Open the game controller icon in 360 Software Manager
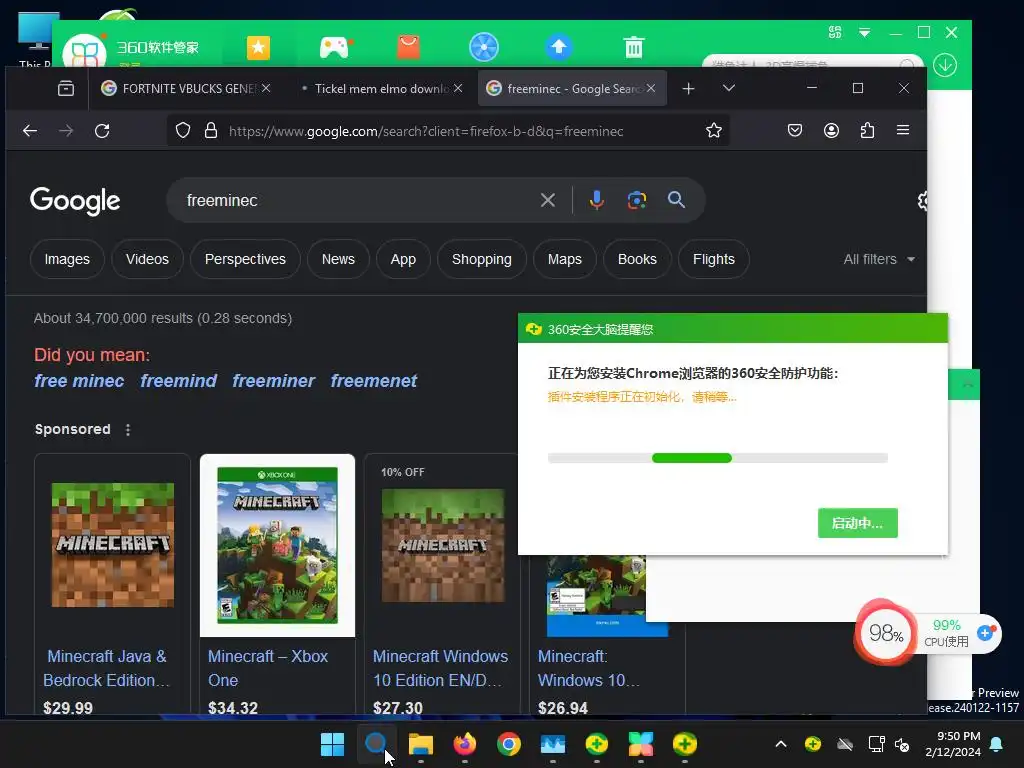 [335, 48]
